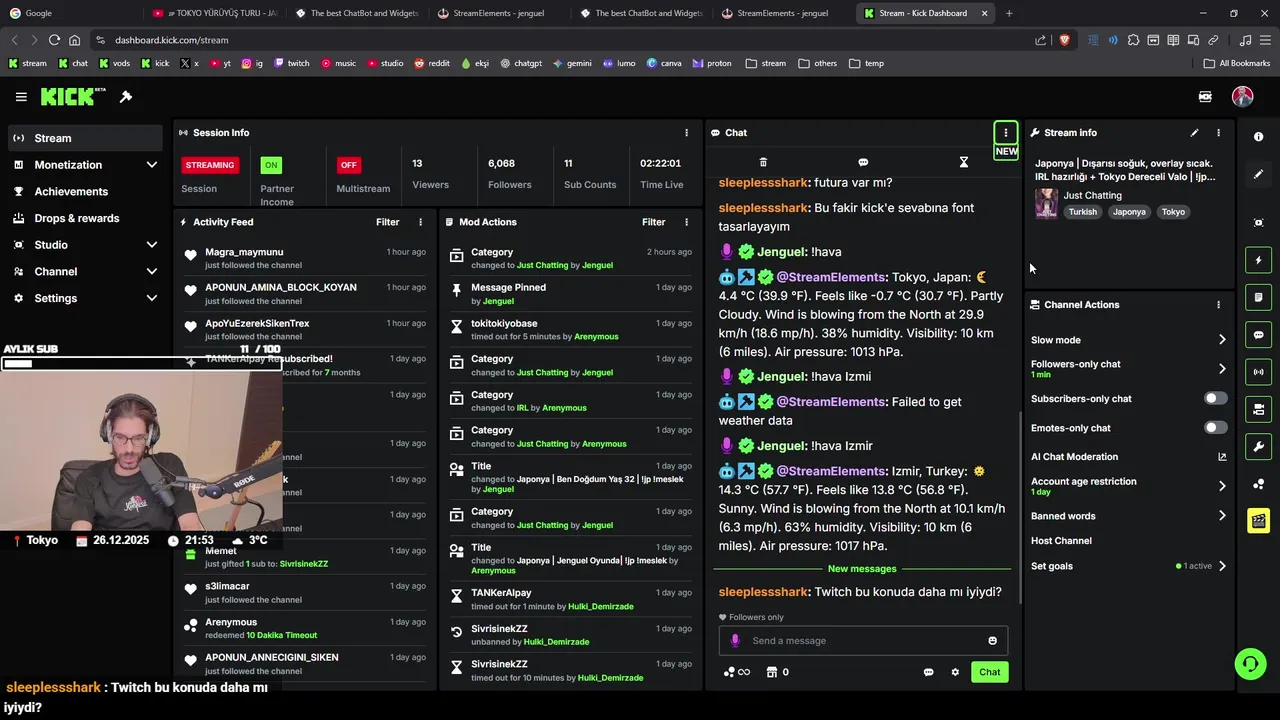Open the hamburger menu beside the Kick logo

click(21, 97)
